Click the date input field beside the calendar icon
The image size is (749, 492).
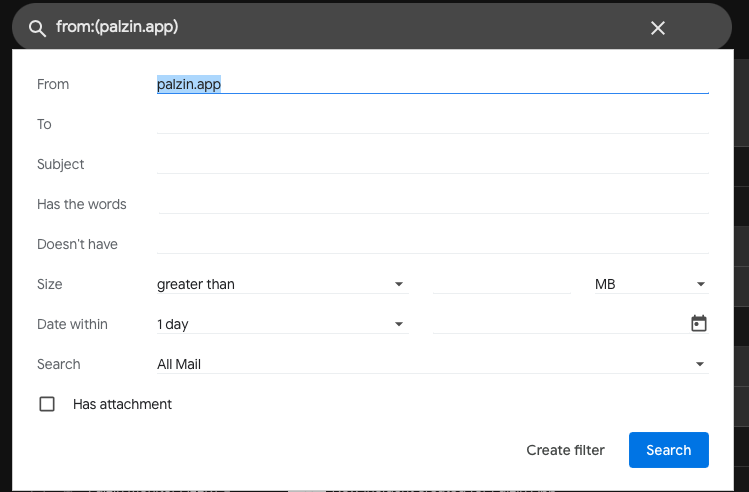tap(560, 324)
